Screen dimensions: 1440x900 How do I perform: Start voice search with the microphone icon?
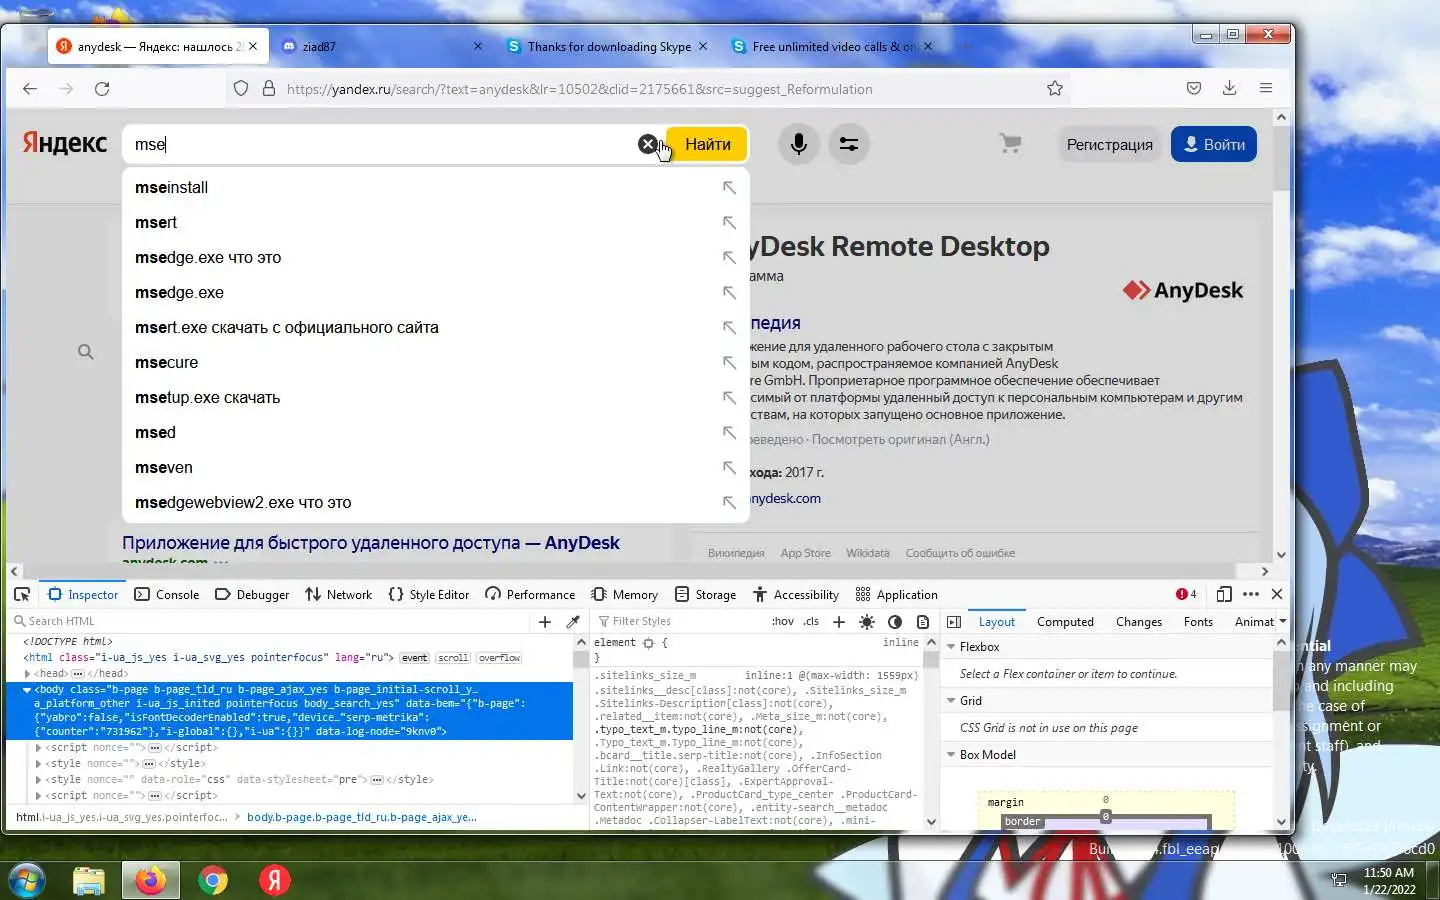tap(798, 144)
